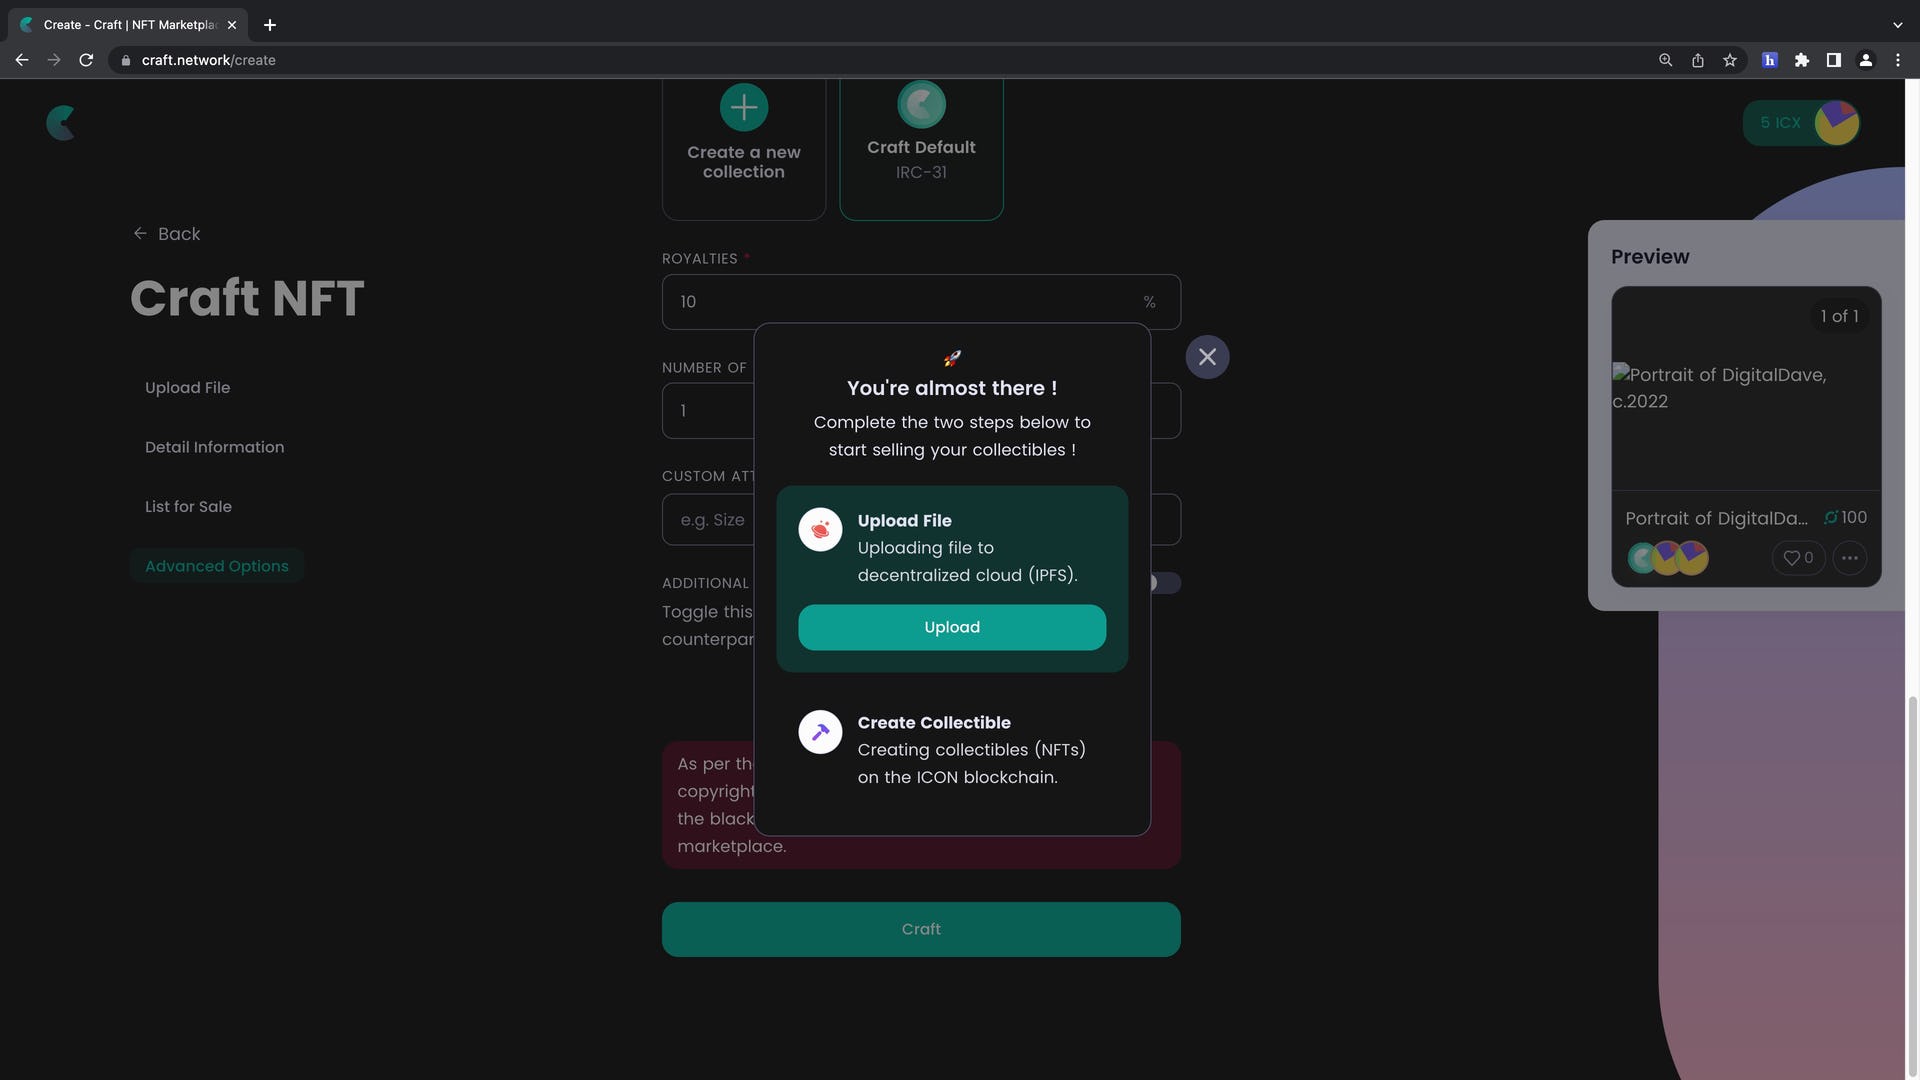
Task: Select the Craft Default IRC-31 collection
Action: pos(921,148)
